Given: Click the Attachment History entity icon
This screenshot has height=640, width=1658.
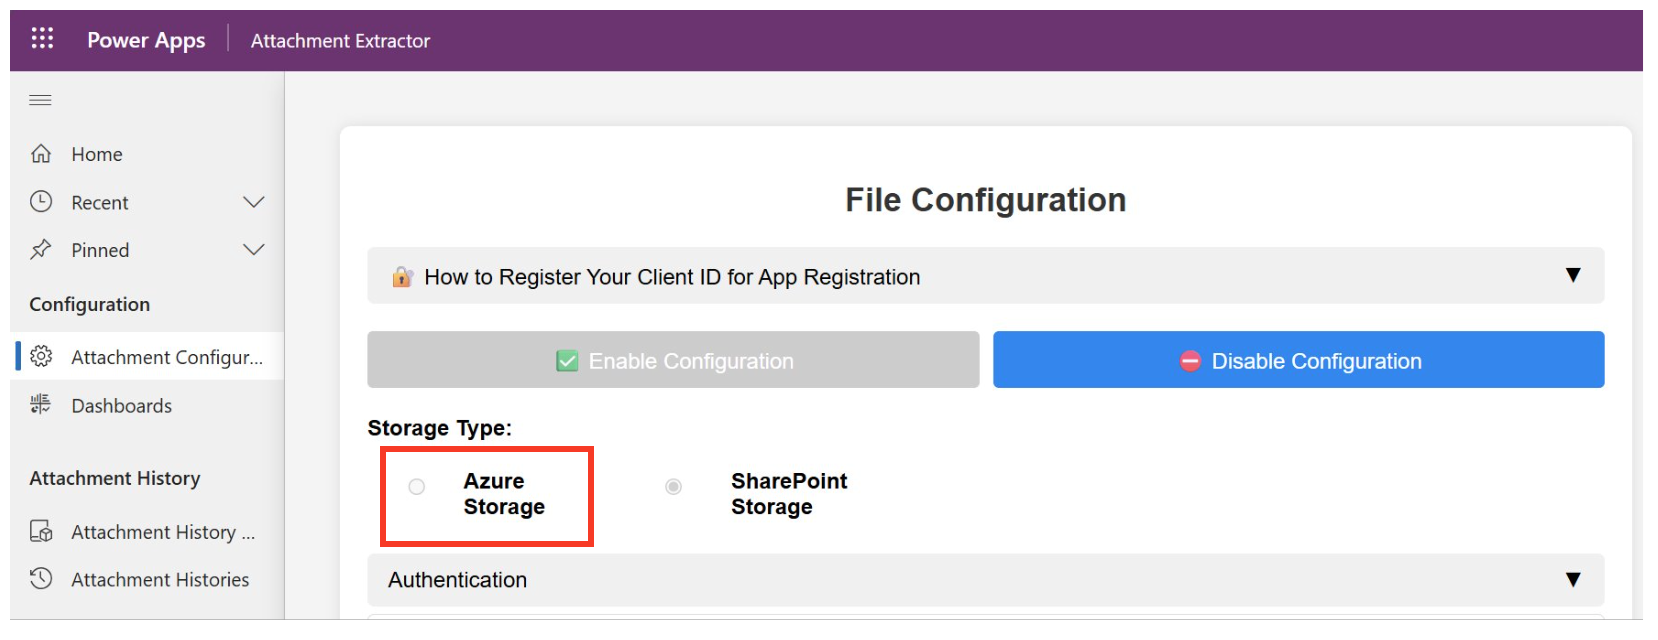Looking at the screenshot, I should pyautogui.click(x=41, y=532).
